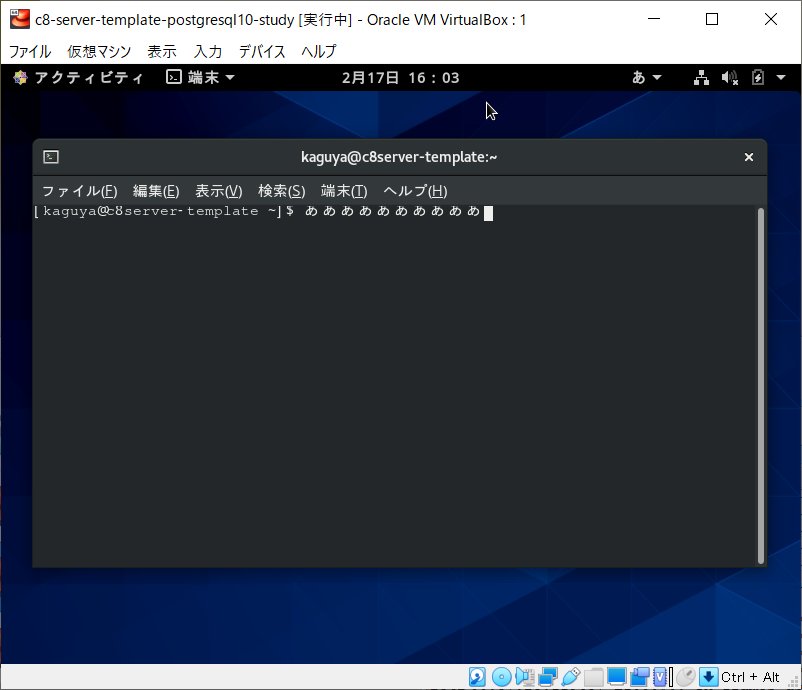Open terminal ヘルプ(H) menu
The height and width of the screenshot is (690, 802).
[415, 191]
